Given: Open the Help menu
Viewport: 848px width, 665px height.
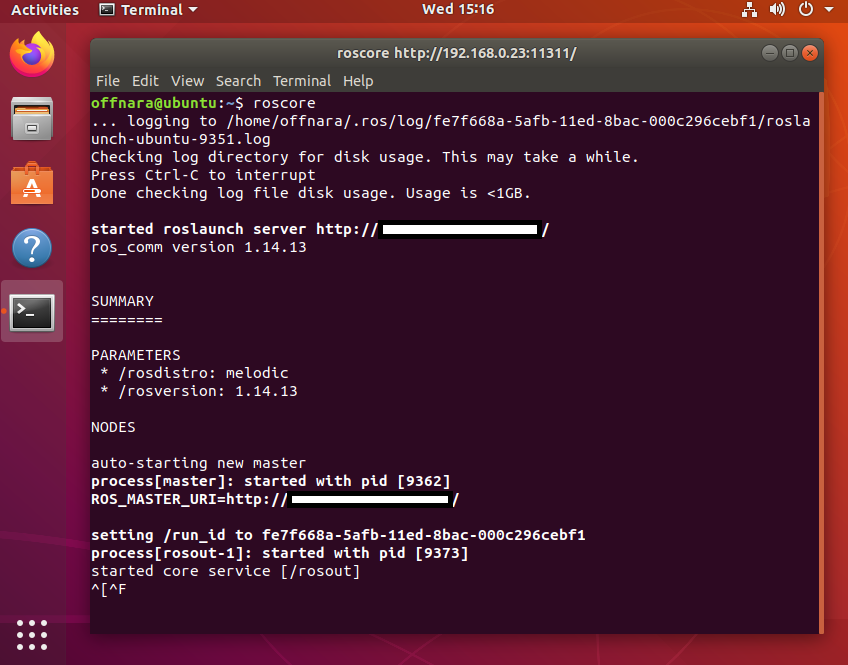Looking at the screenshot, I should tap(358, 81).
